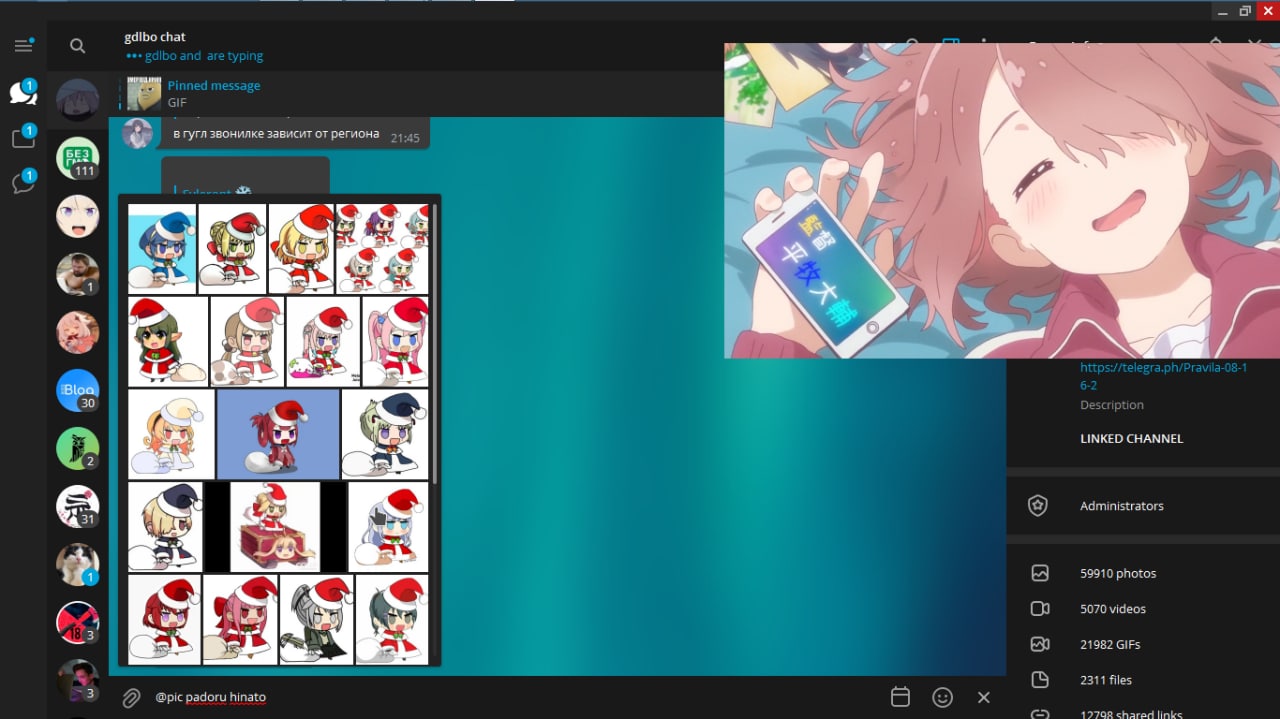Open the telegra.ph Pravila link
Viewport: 1280px width, 719px height.
1163,376
